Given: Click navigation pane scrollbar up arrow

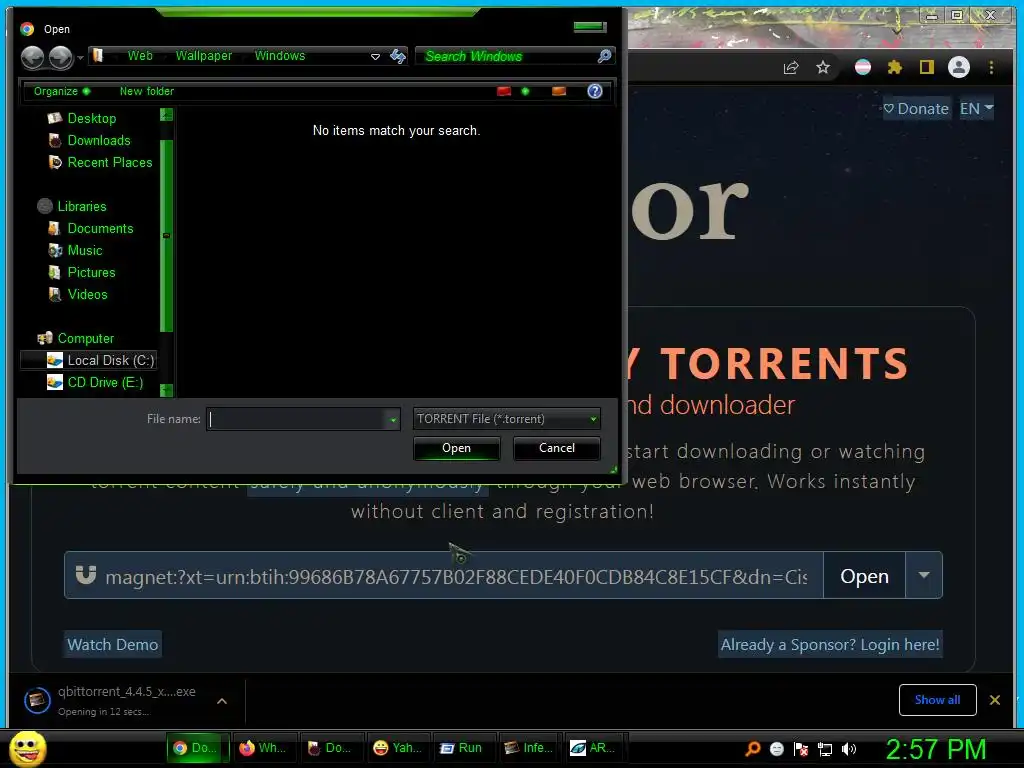Looking at the screenshot, I should tap(167, 115).
